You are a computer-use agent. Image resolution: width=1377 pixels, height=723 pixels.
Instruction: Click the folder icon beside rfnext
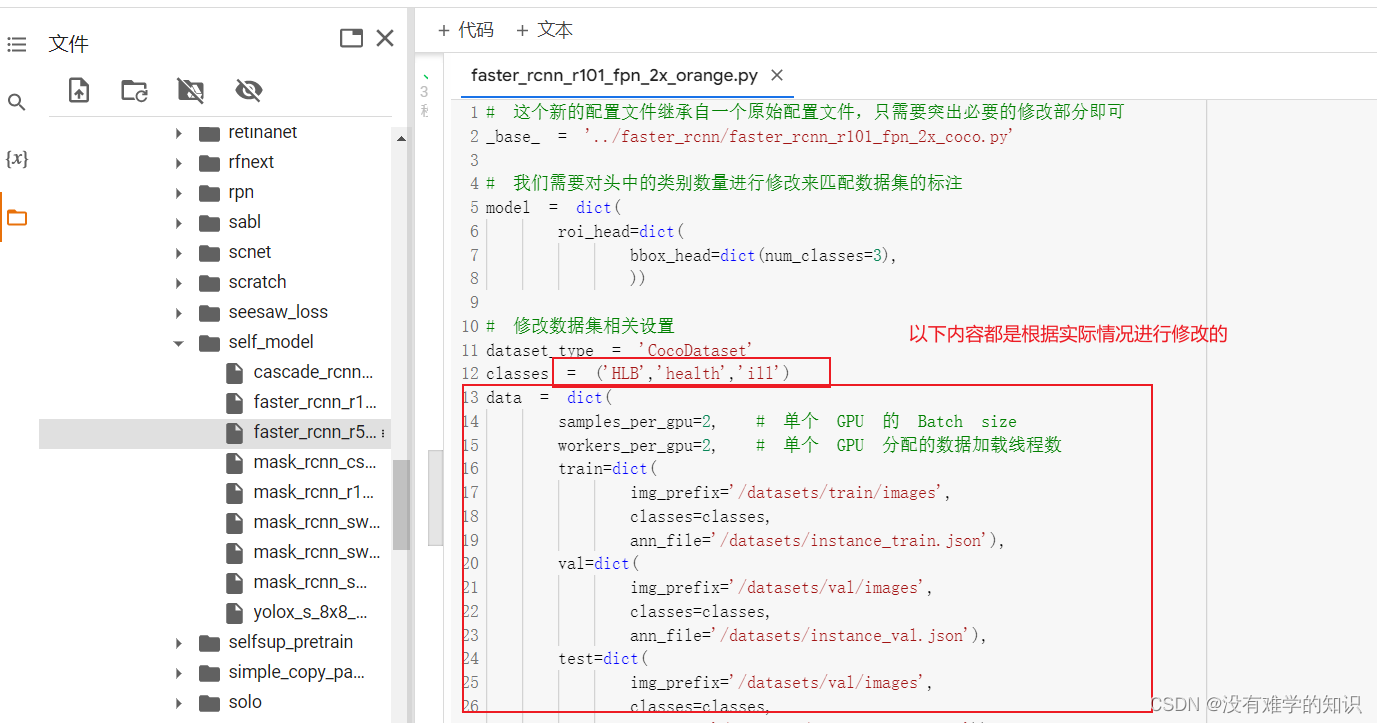[x=209, y=163]
